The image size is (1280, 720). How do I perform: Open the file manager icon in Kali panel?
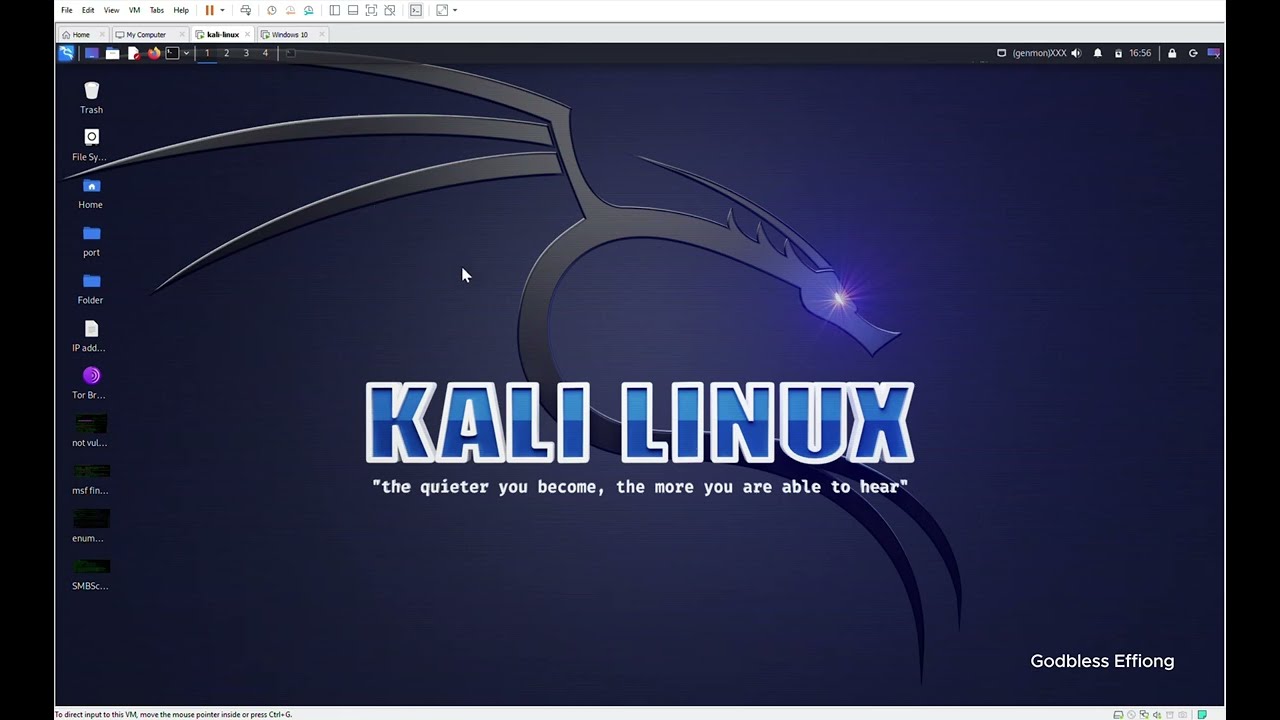(x=113, y=53)
